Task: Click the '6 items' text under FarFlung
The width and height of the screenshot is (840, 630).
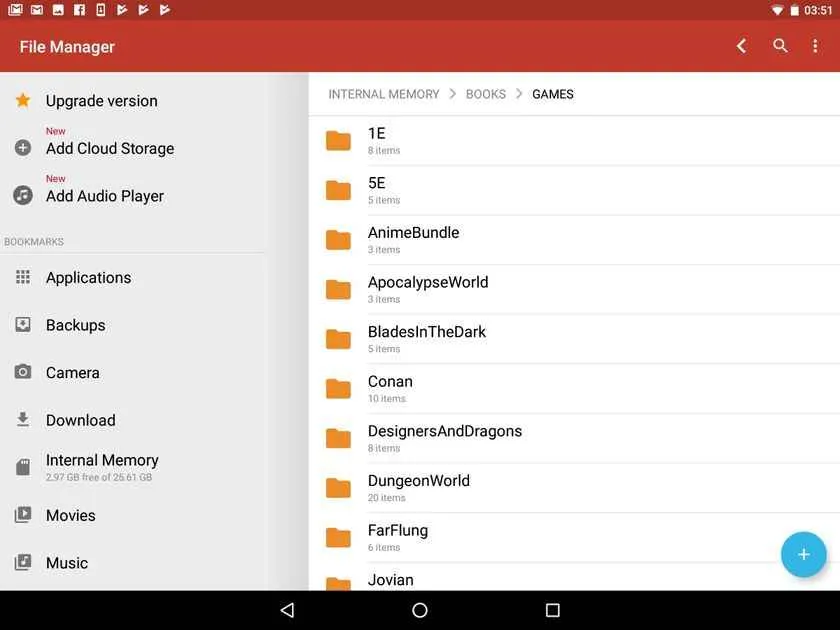Action: (x=384, y=548)
